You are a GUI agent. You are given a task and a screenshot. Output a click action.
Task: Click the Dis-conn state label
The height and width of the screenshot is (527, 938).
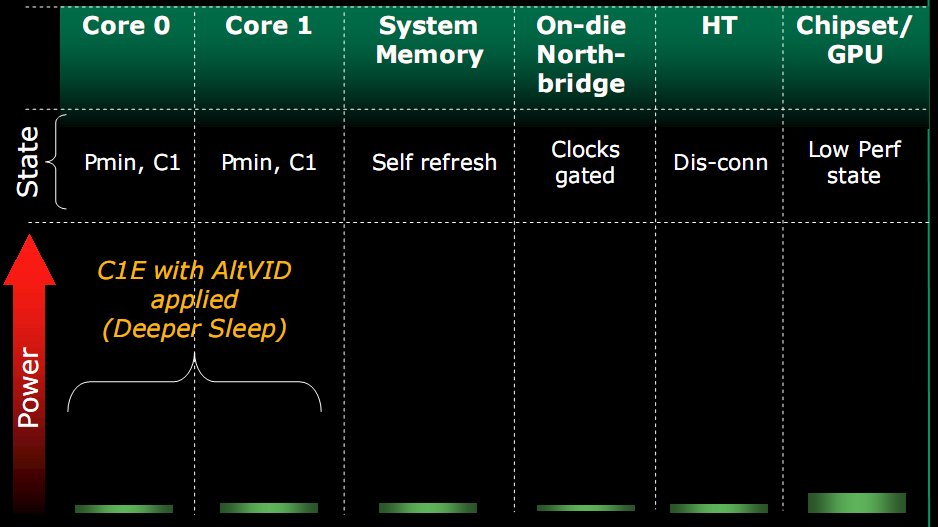[720, 163]
